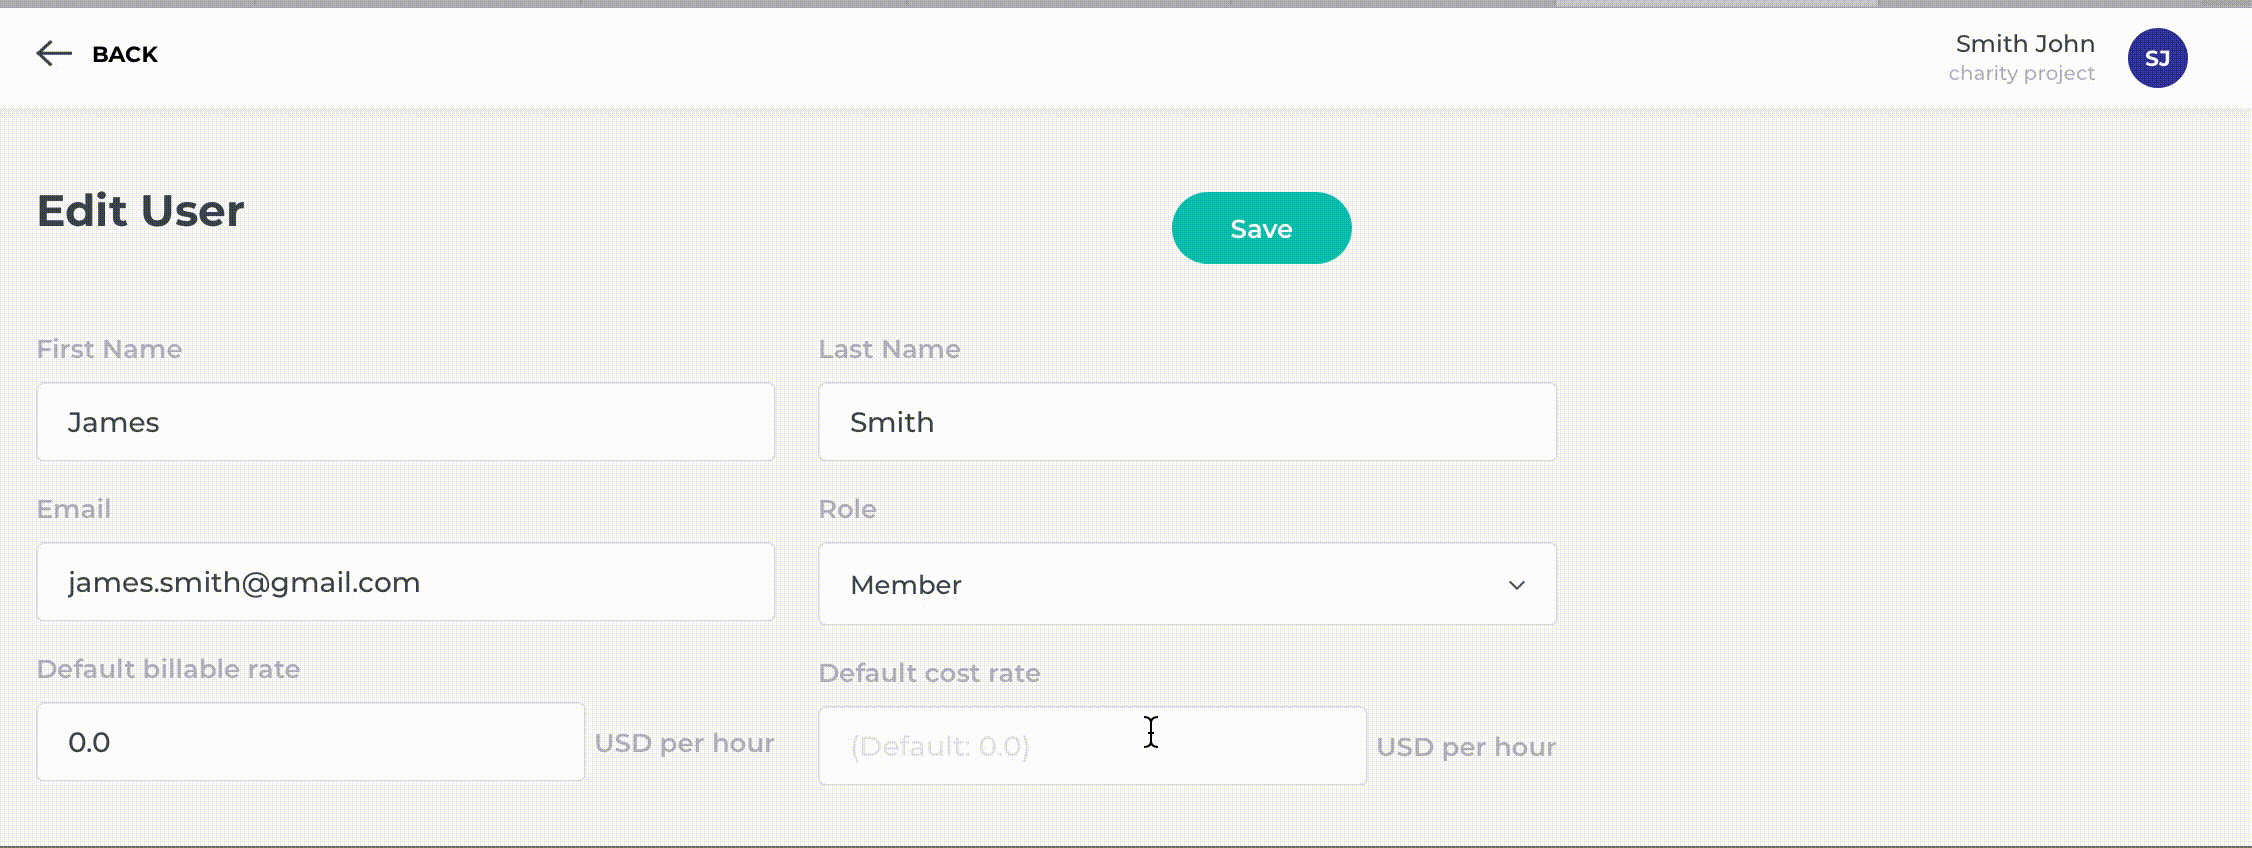
Task: Open the SJ avatar menu
Action: (2157, 58)
